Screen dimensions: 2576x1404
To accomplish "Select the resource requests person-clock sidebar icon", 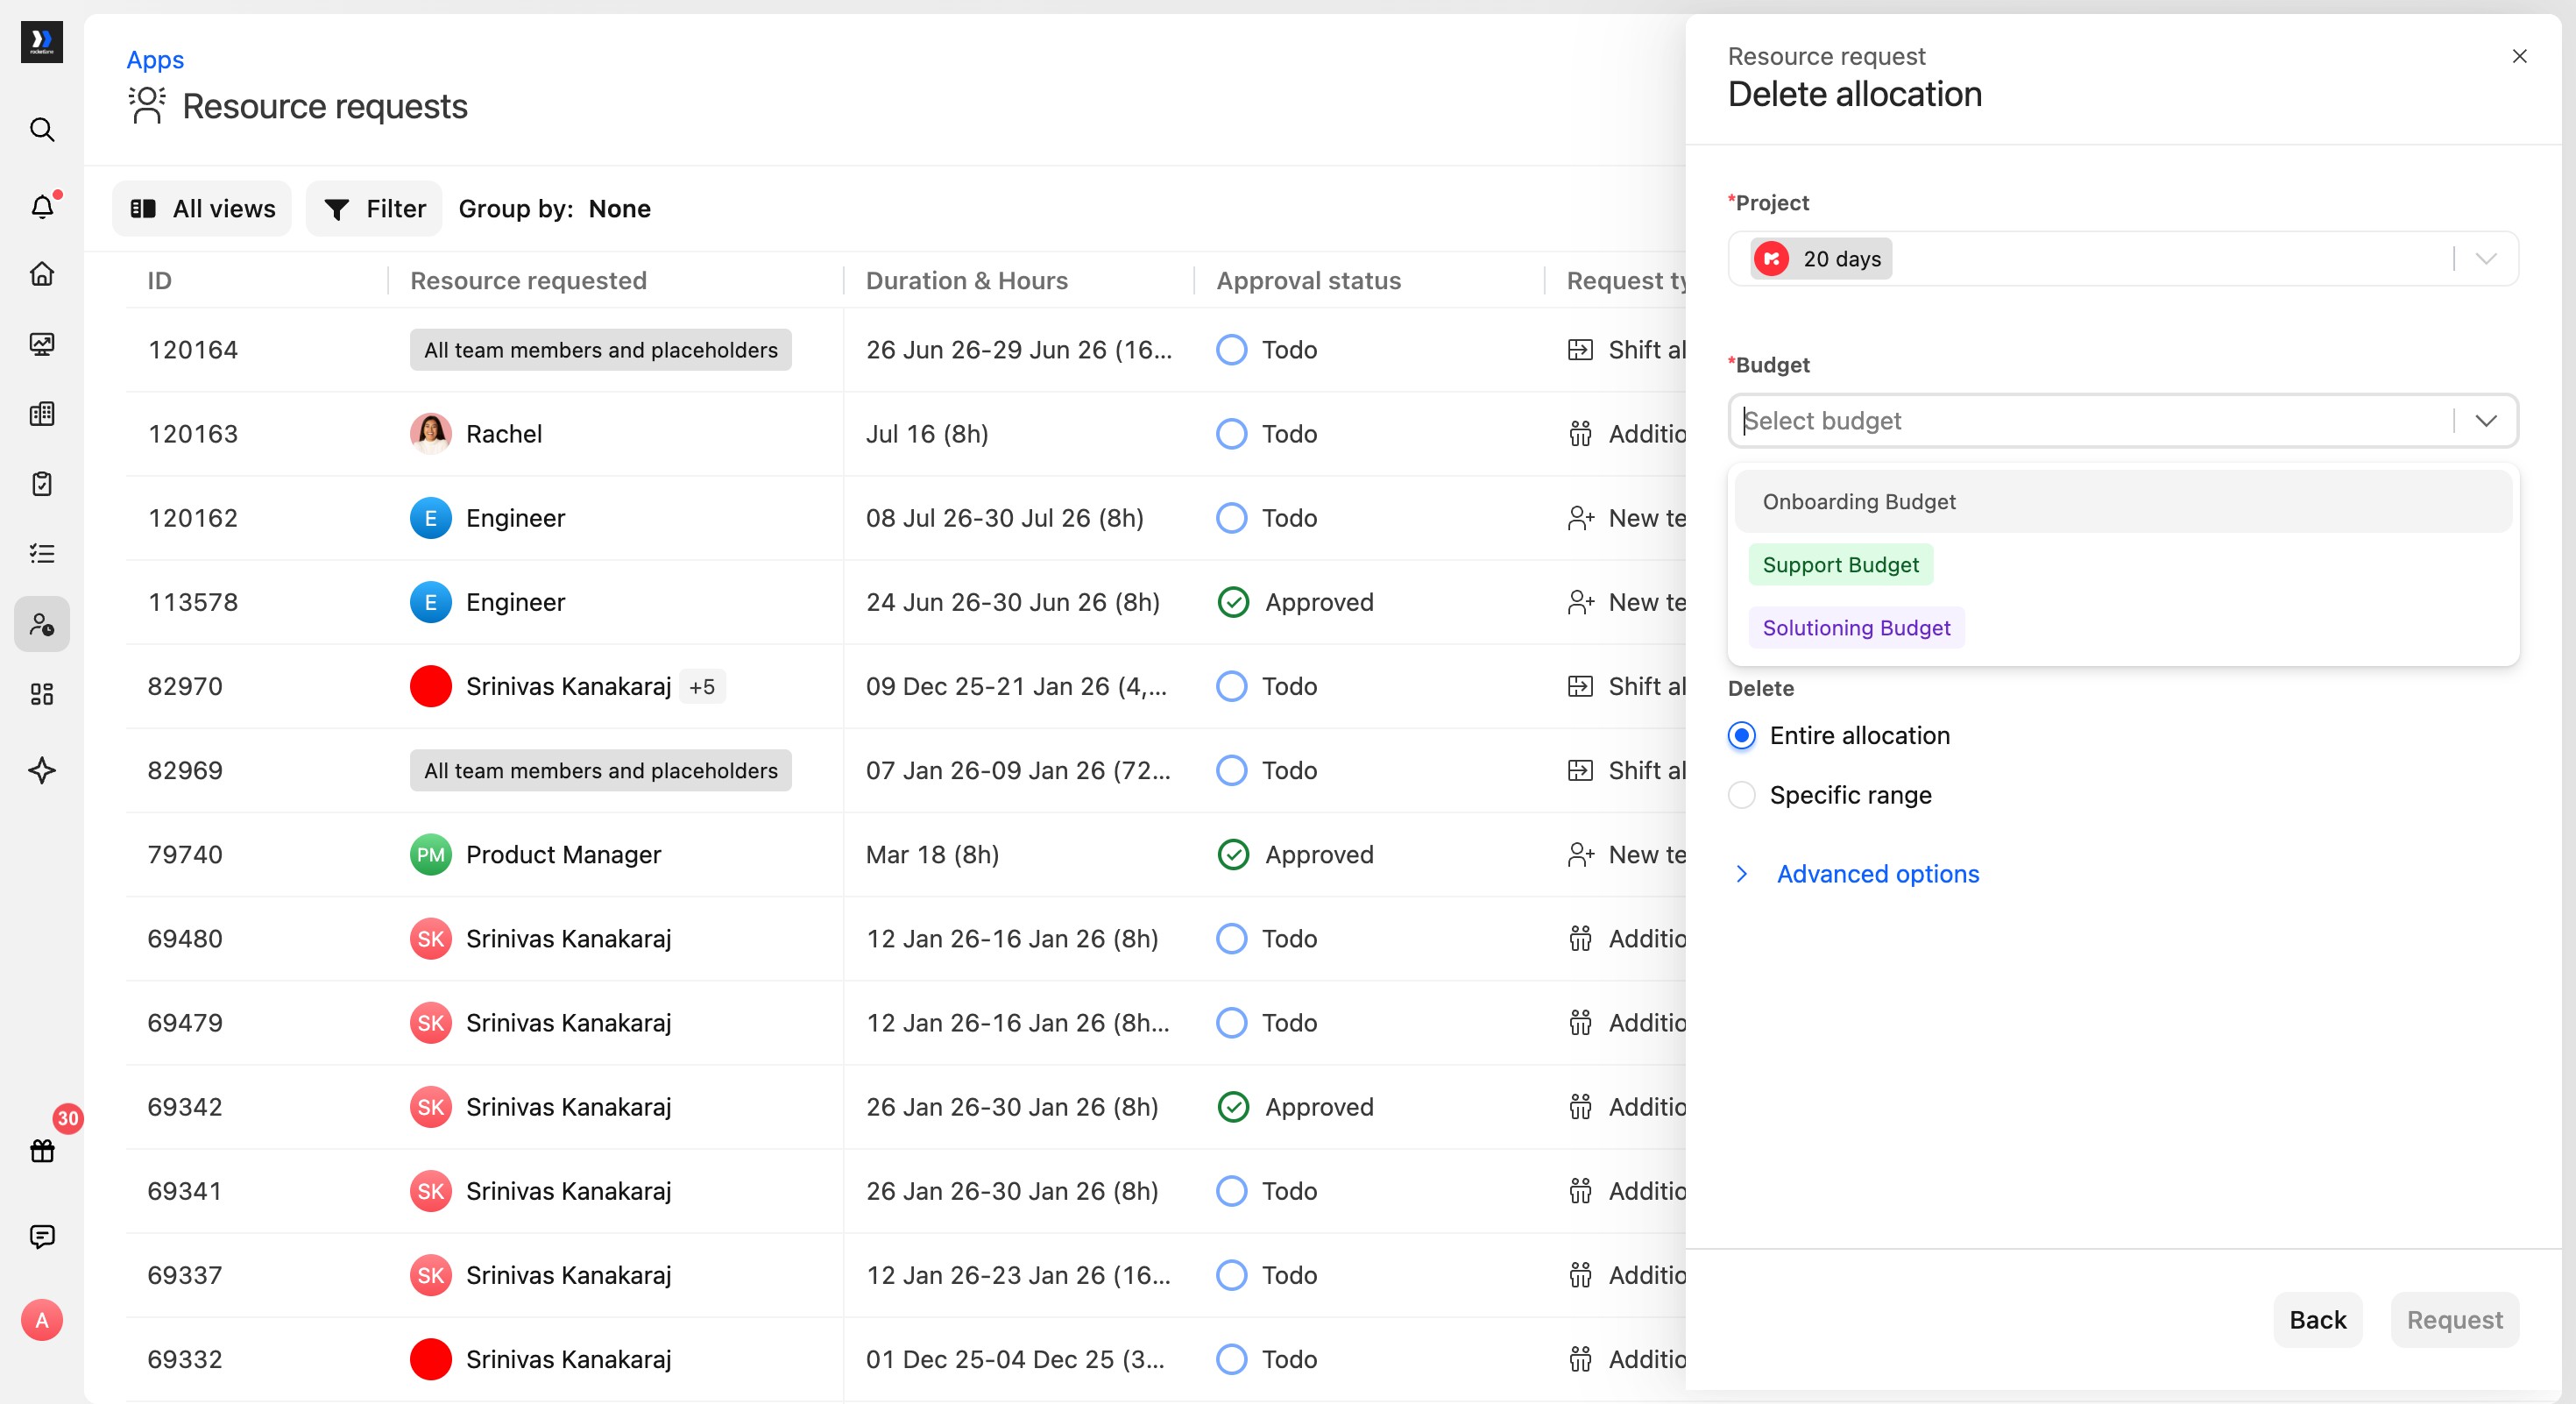I will pos(42,625).
